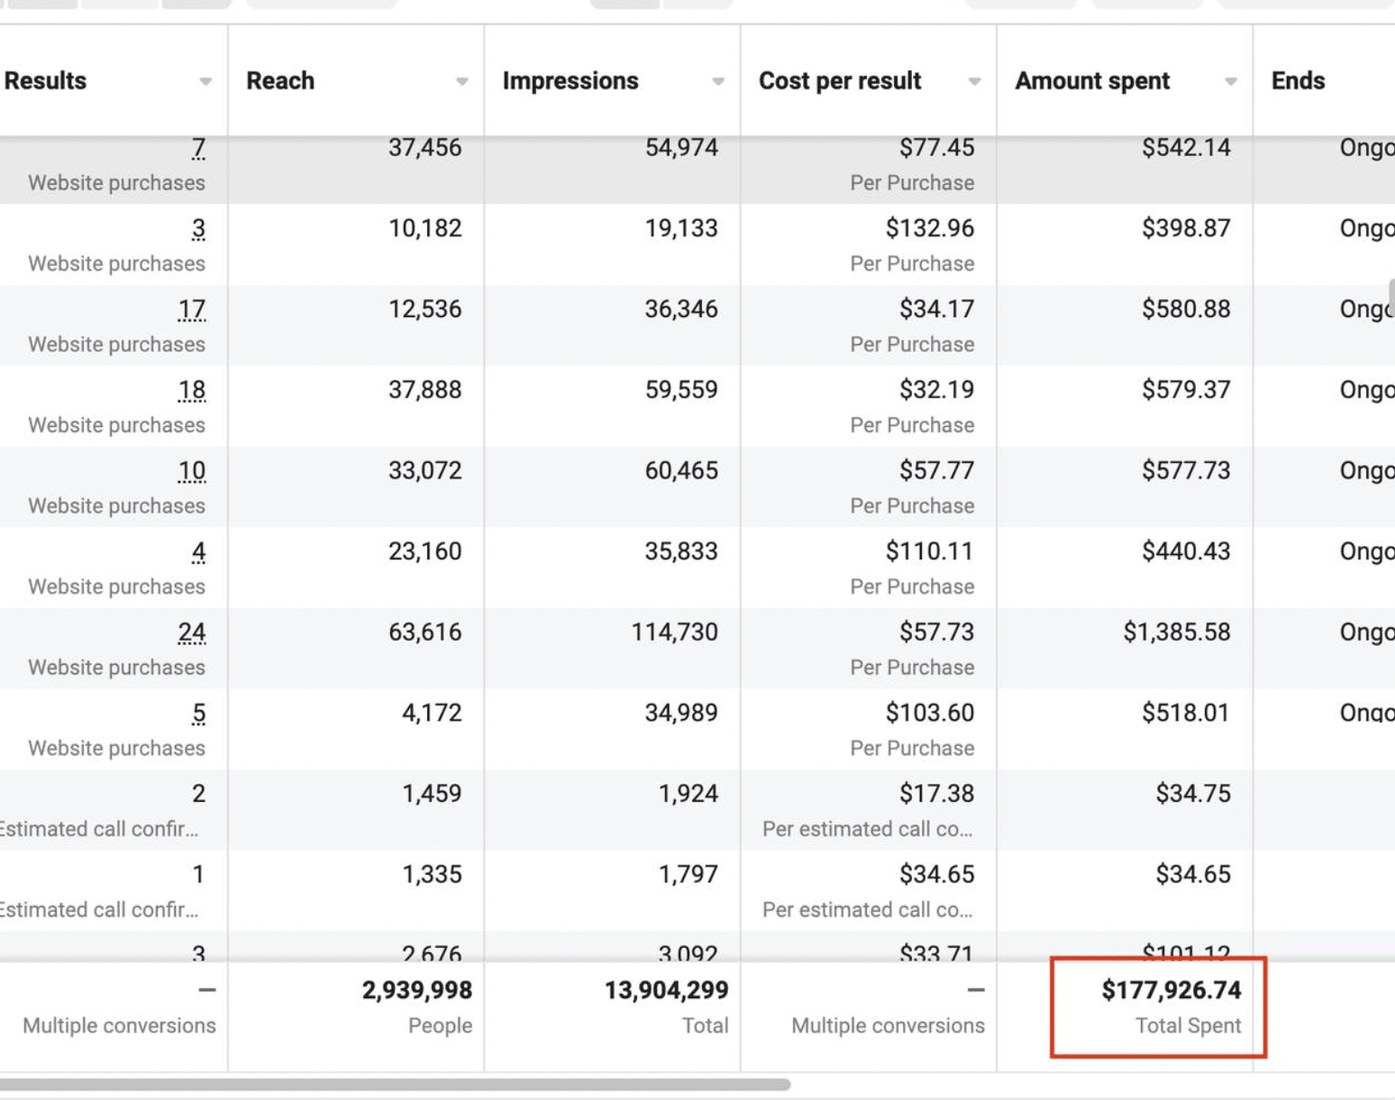Sort by the Amount spent header
Screen dimensions: 1395x1100
[x=1092, y=81]
